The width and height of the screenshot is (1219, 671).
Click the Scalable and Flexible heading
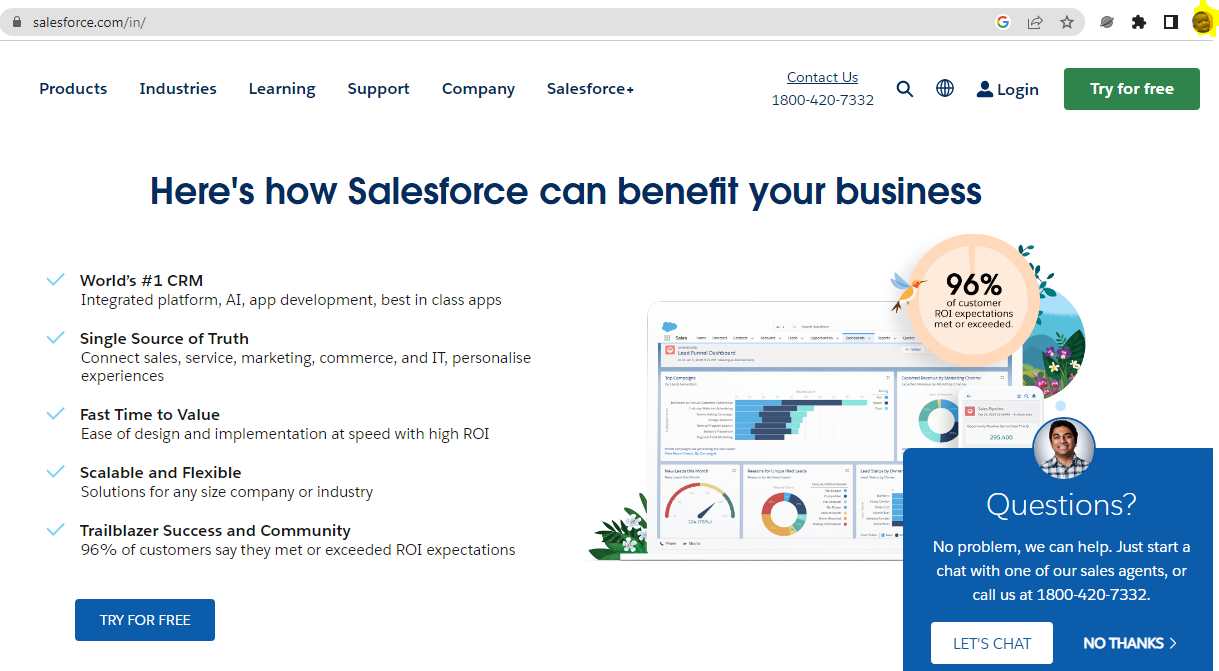pyautogui.click(x=160, y=473)
